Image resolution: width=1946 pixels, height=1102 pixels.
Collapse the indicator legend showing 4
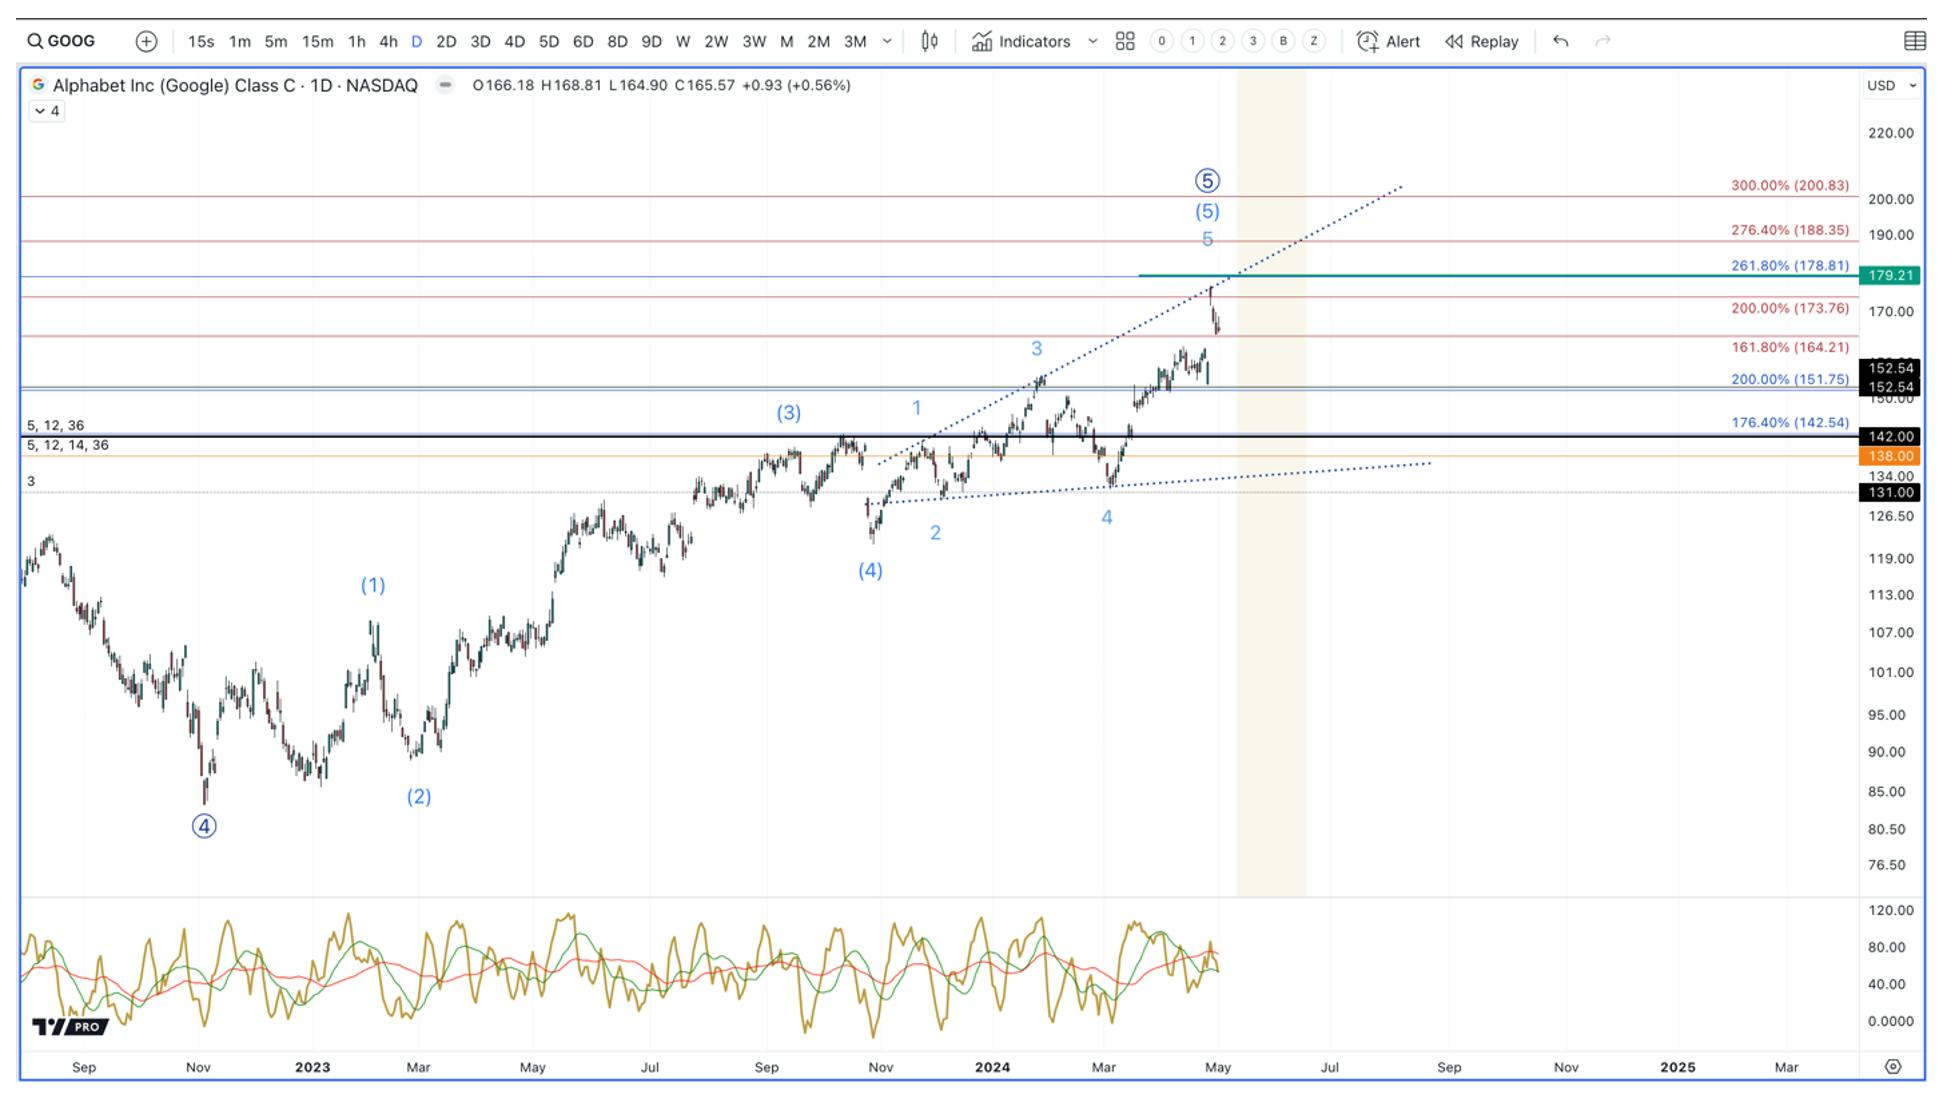pos(47,111)
